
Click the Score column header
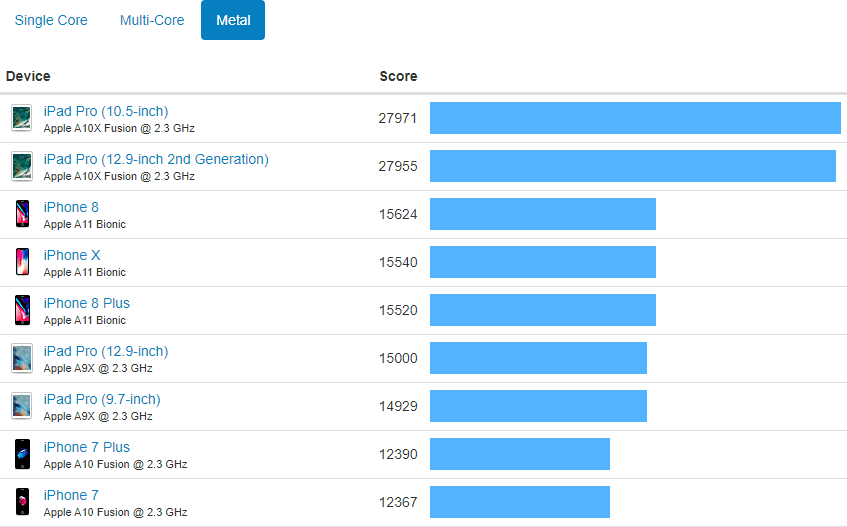coord(398,76)
